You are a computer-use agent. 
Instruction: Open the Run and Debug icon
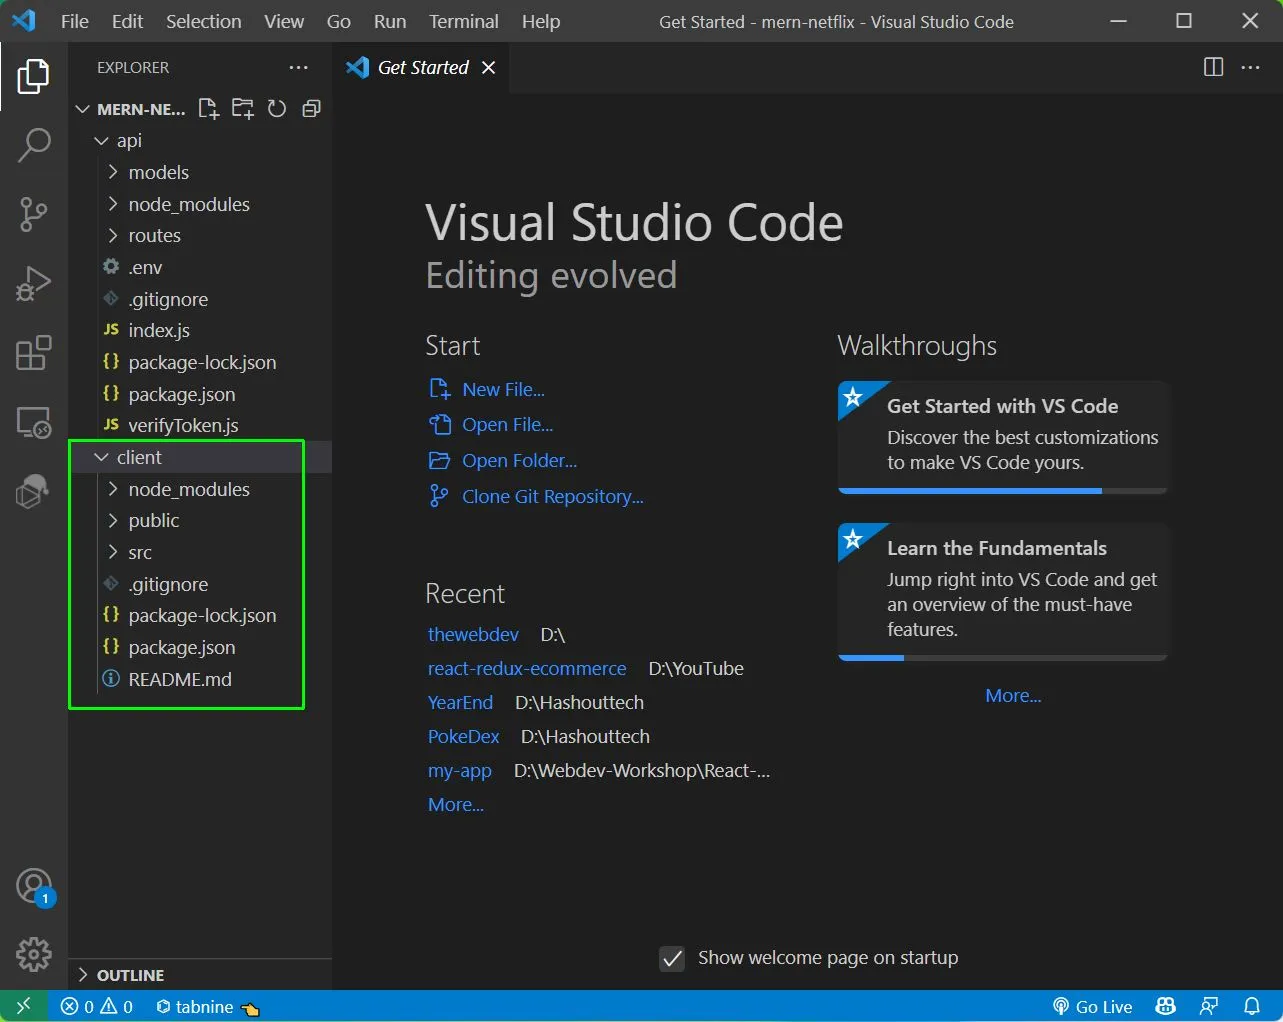[33, 283]
